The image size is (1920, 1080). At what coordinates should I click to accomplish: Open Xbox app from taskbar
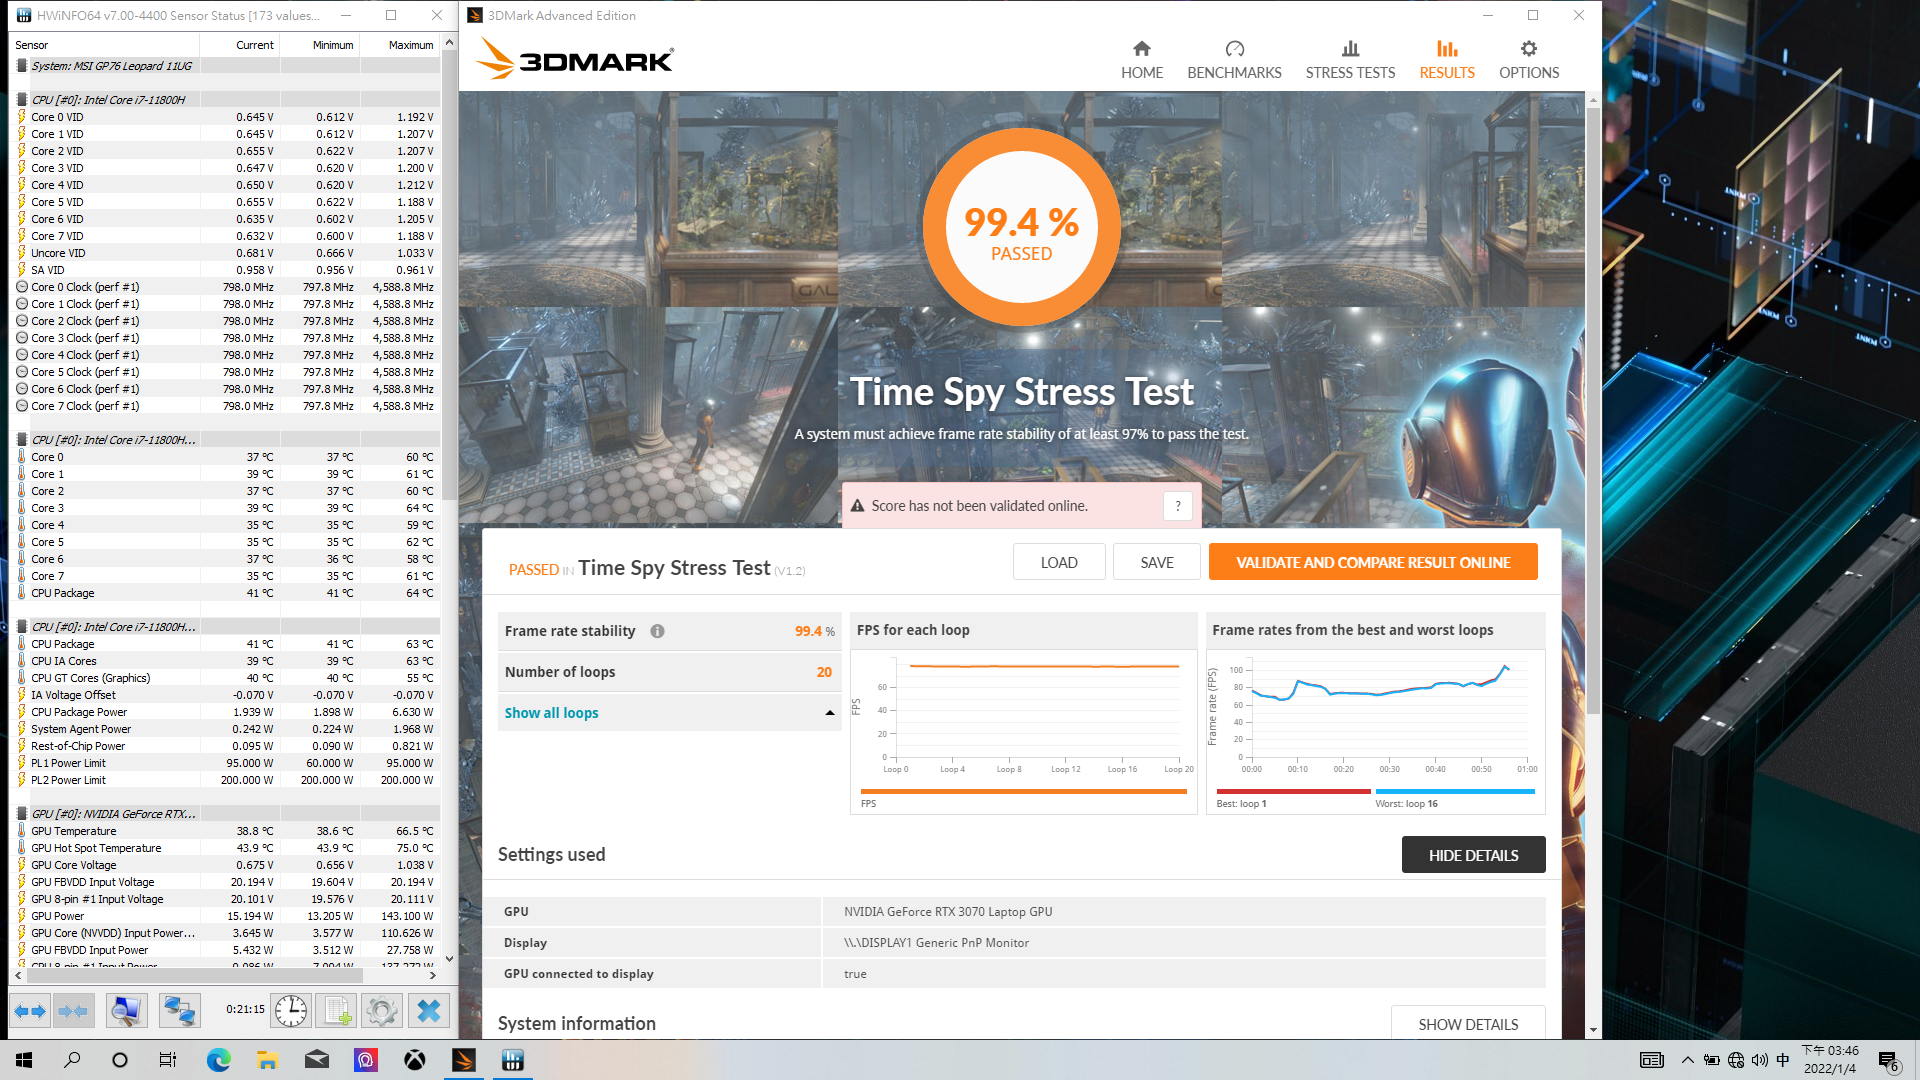pyautogui.click(x=414, y=1060)
